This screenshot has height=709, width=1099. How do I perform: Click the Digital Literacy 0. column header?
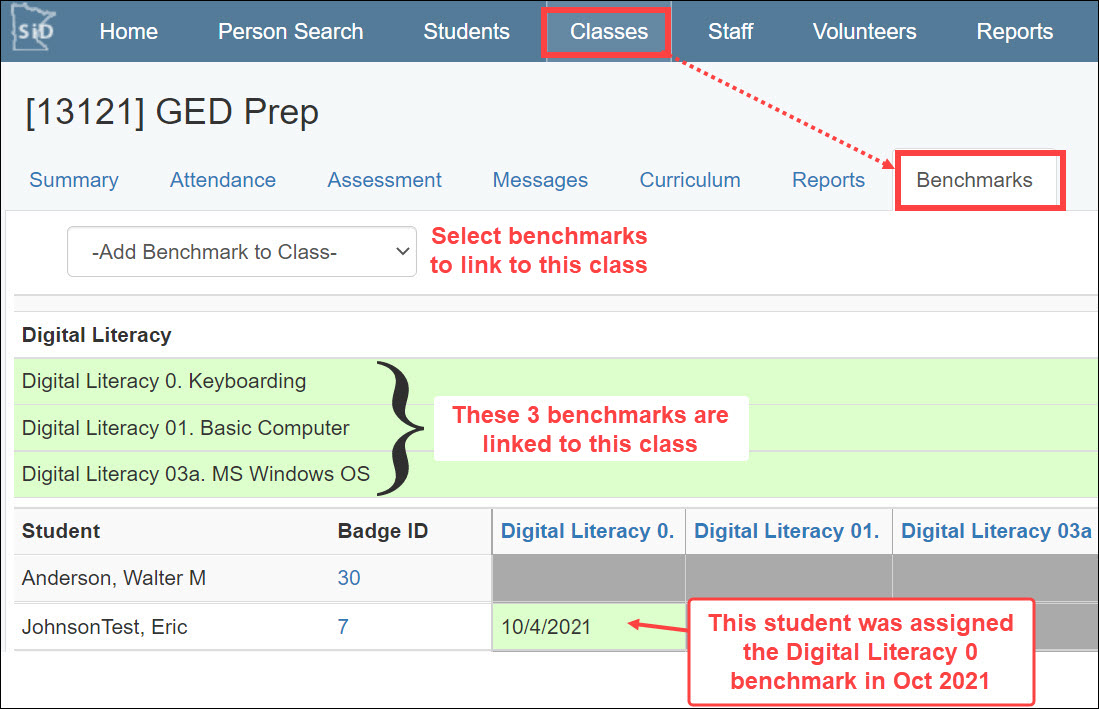pos(588,531)
